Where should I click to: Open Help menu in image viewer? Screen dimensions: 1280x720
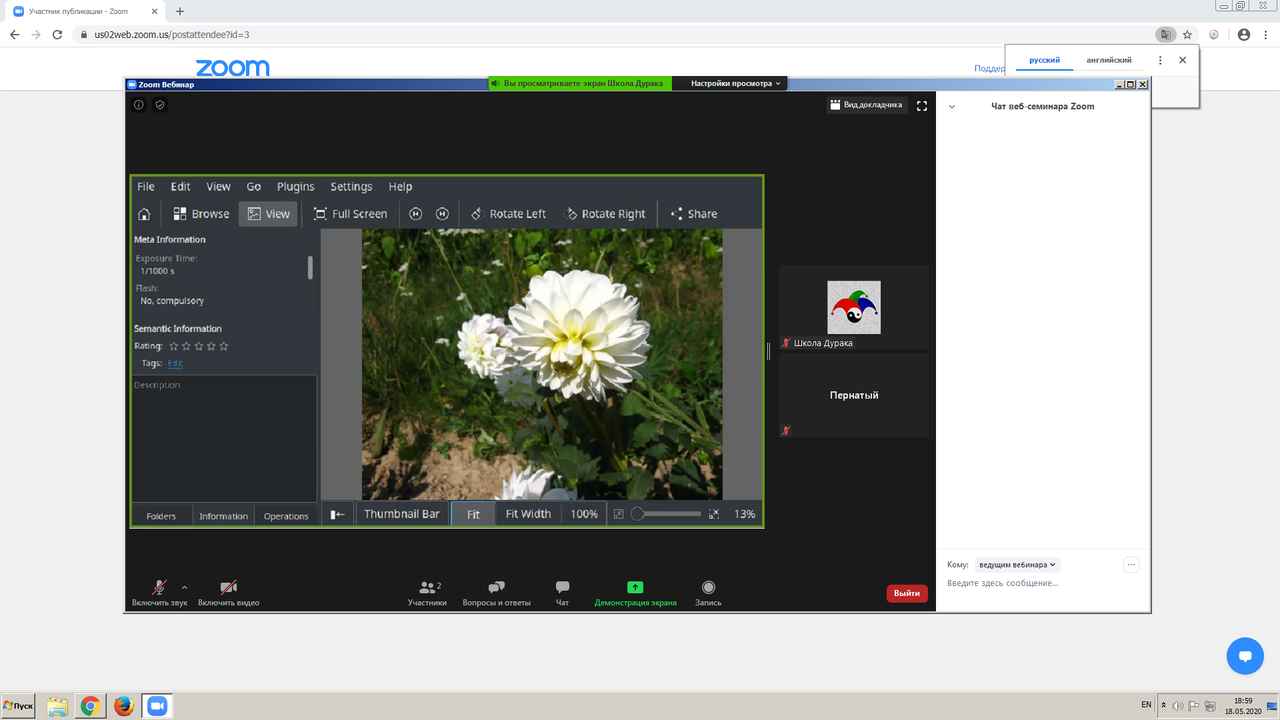tap(400, 187)
